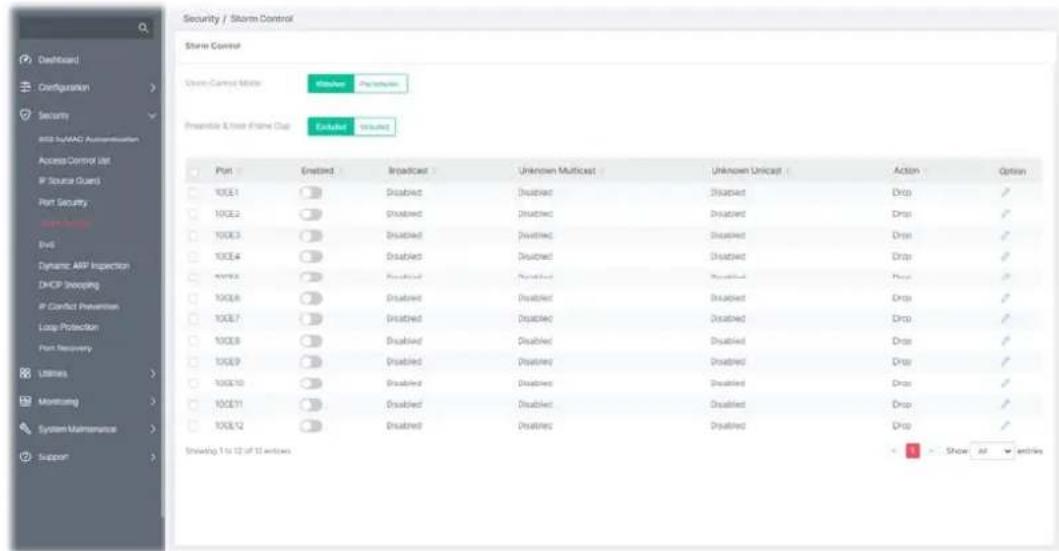
Task: Open IP Conflict Prevention in sidebar
Action: point(78,307)
